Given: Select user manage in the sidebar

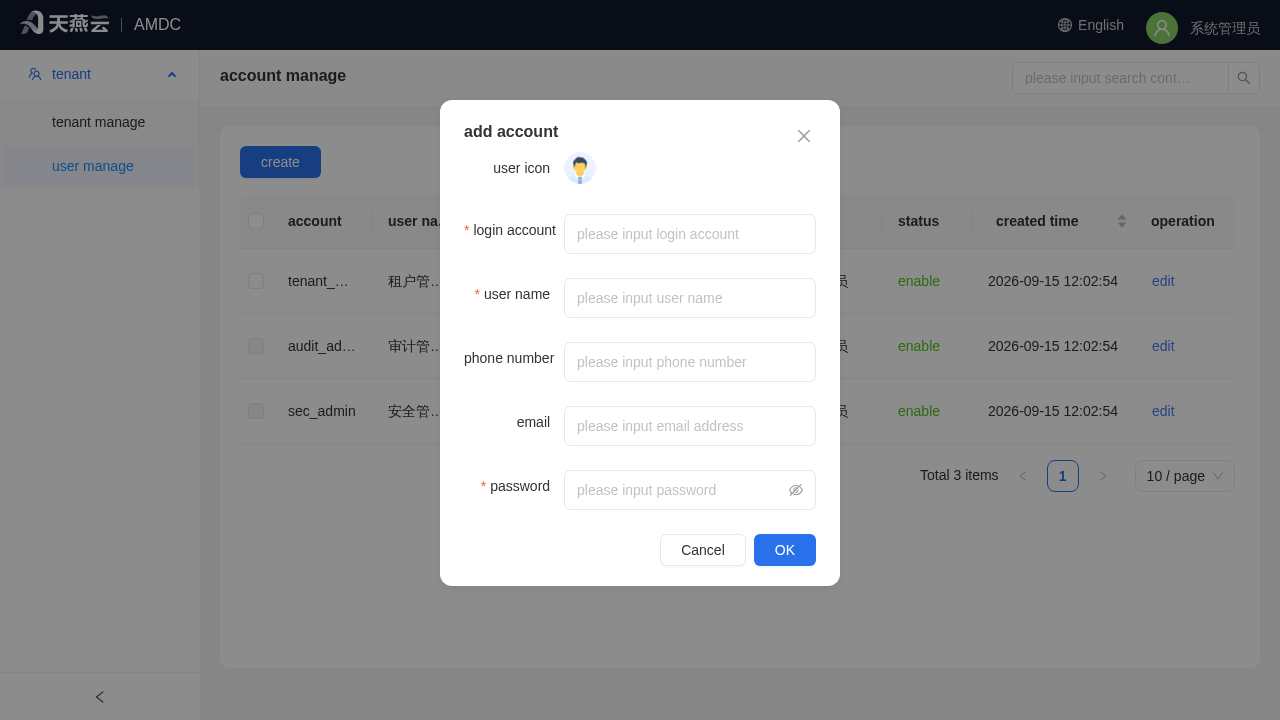Looking at the screenshot, I should point(100,166).
